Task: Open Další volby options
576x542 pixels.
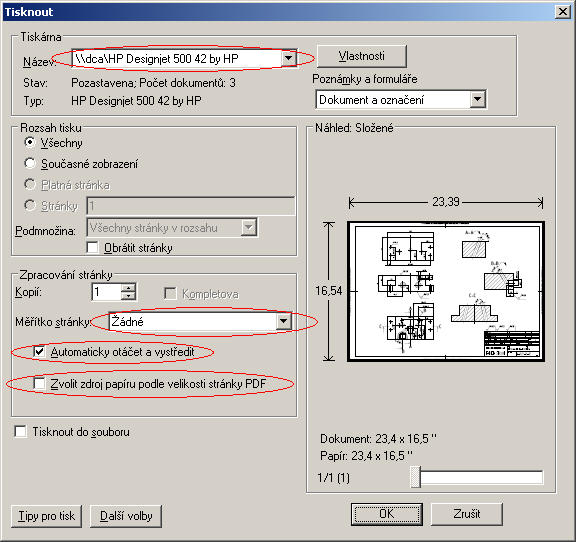Action: 126,516
